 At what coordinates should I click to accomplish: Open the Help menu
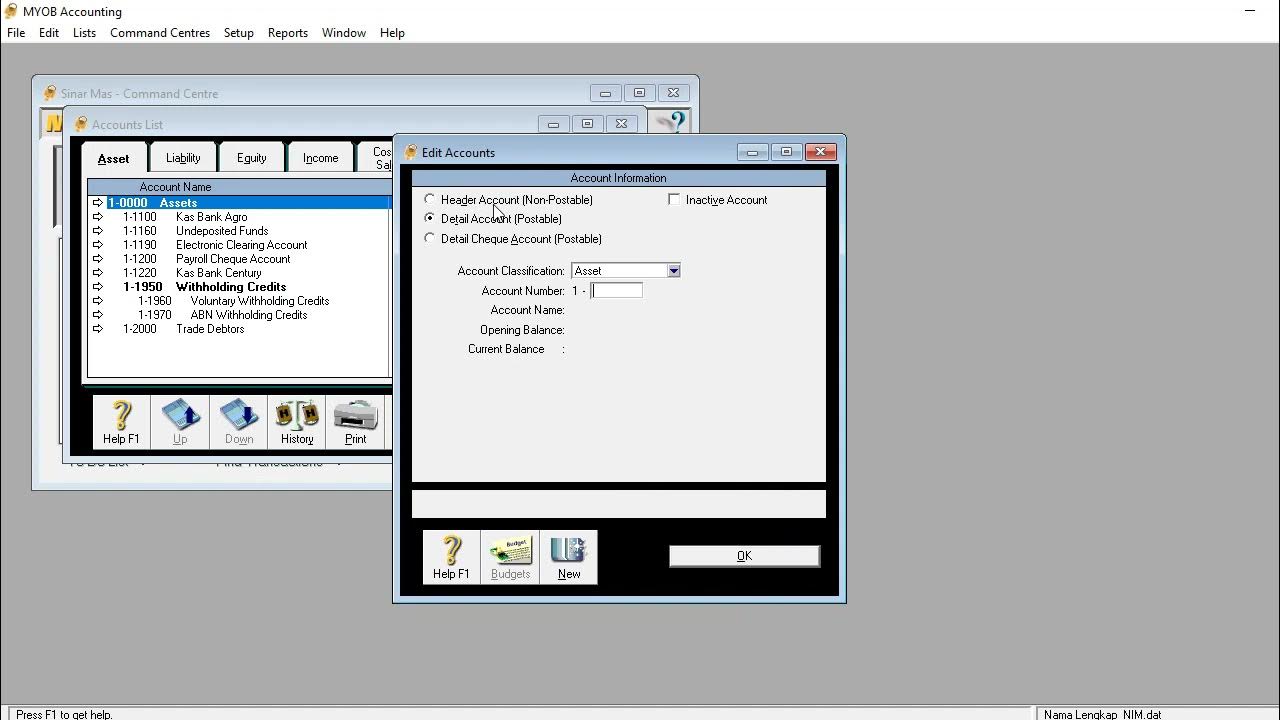point(392,33)
